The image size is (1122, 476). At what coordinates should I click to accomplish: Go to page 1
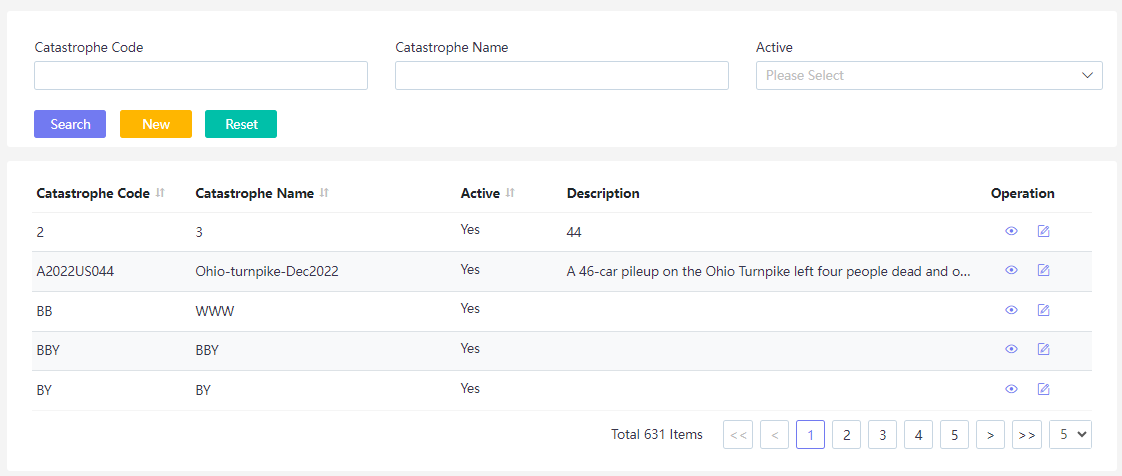[811, 434]
